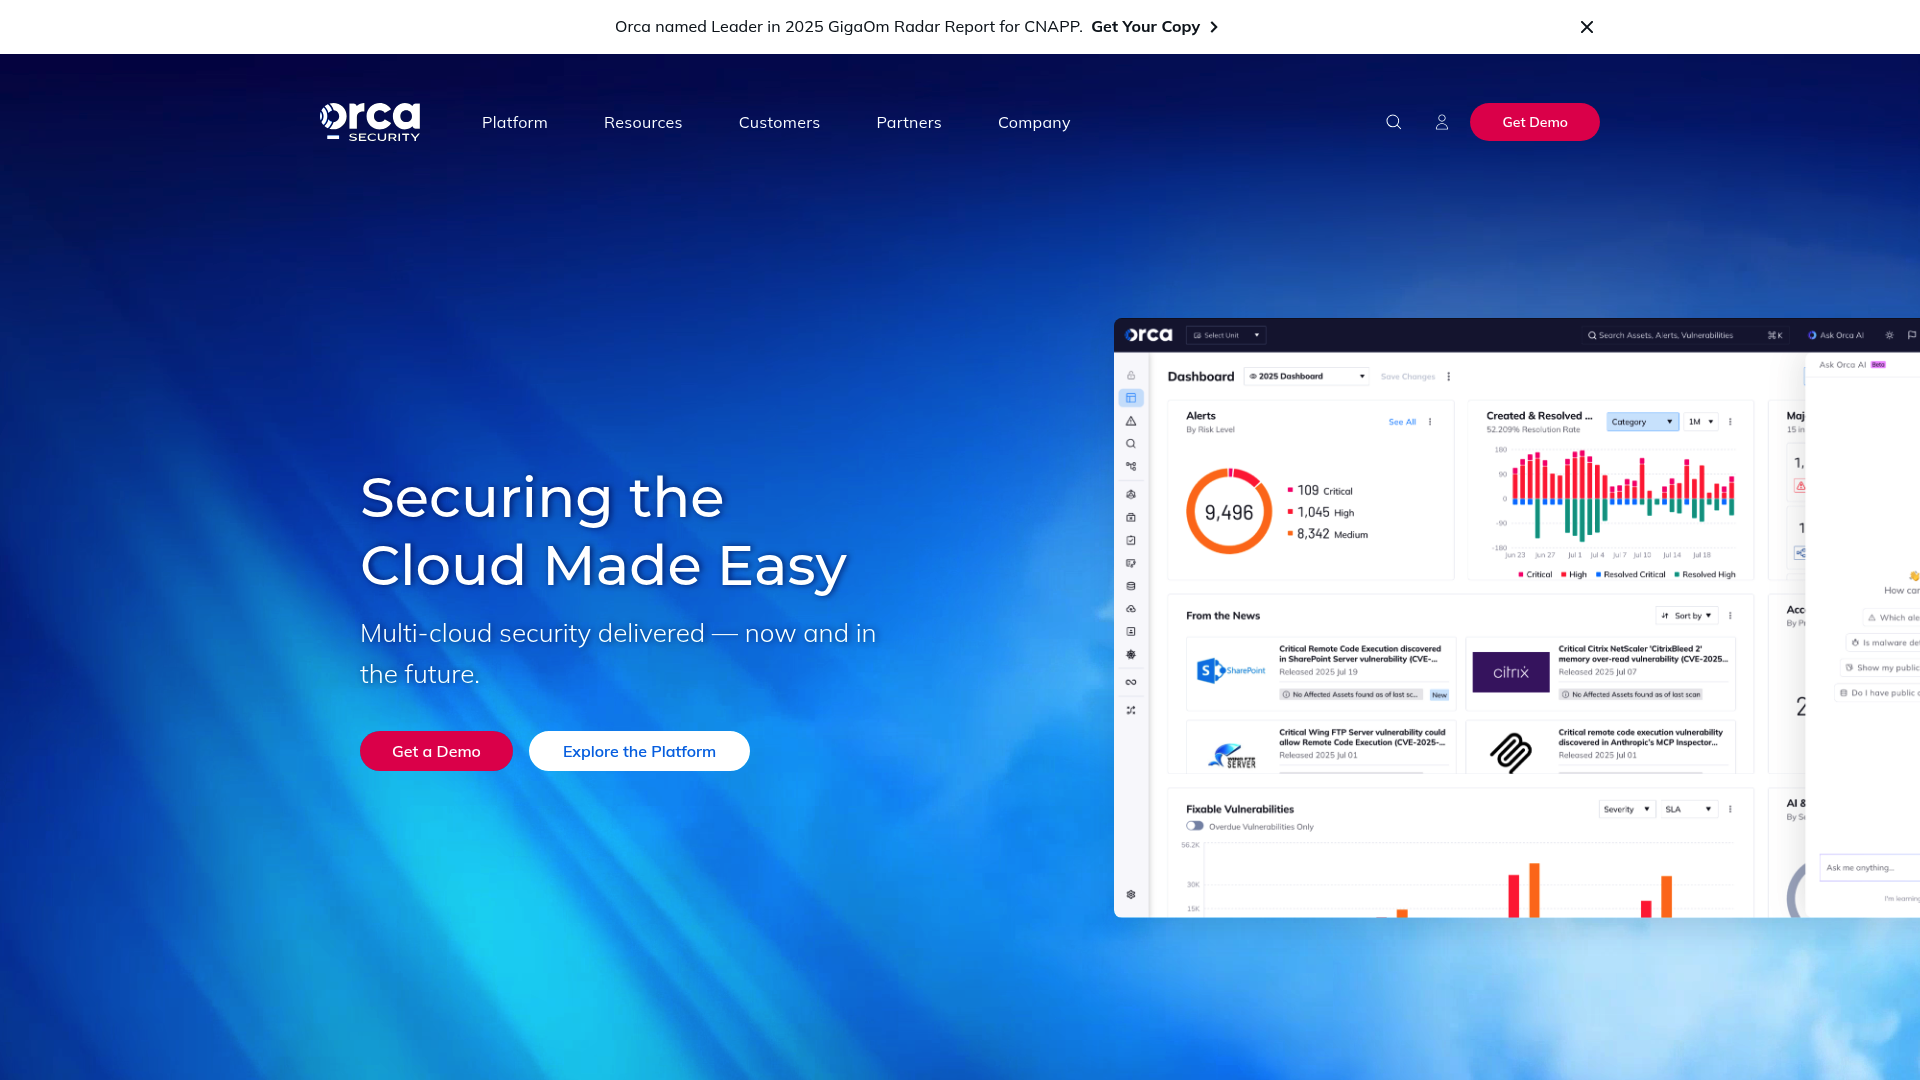Click the Ask me anything input box
Viewport: 1920px width, 1080px height.
click(1869, 868)
